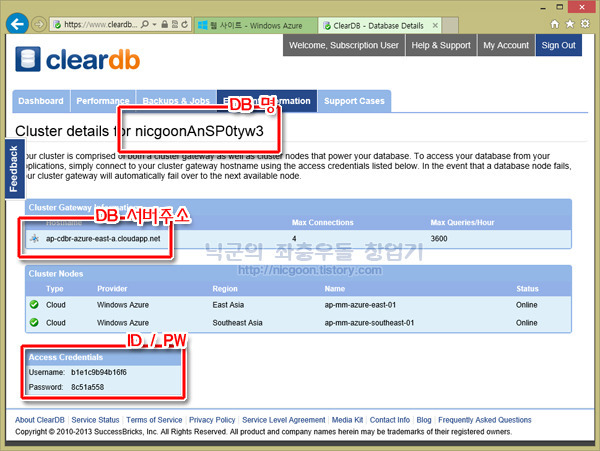
Task: Click node name ap-mm-azure-southeast-01
Action: point(369,323)
